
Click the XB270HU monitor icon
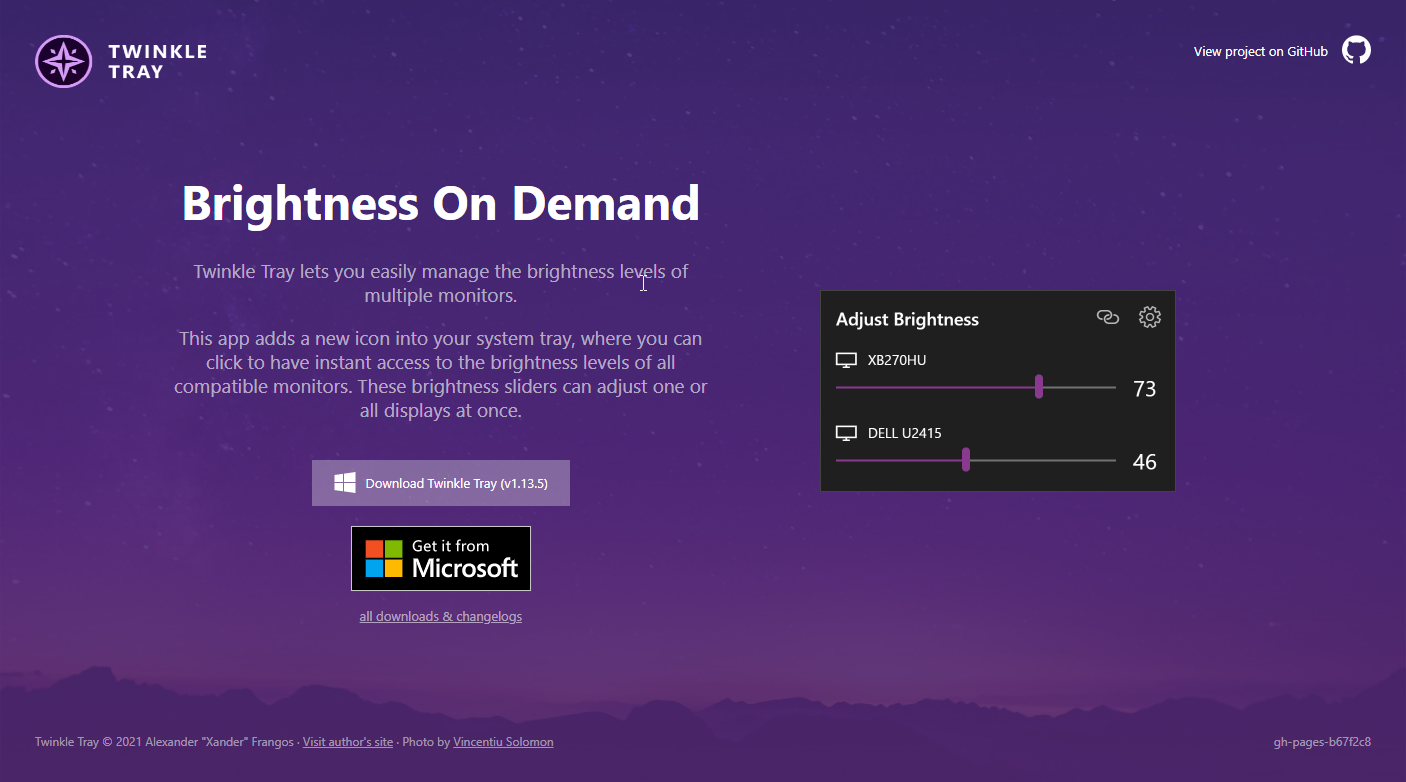pyautogui.click(x=846, y=360)
